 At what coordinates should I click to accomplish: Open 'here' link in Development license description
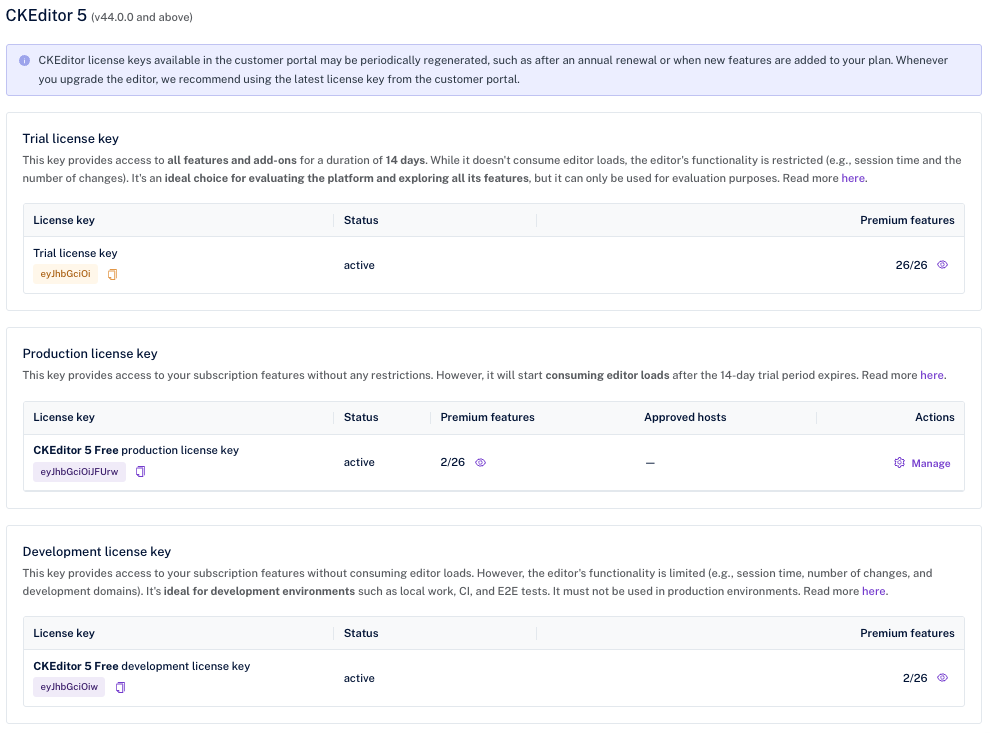click(x=873, y=591)
